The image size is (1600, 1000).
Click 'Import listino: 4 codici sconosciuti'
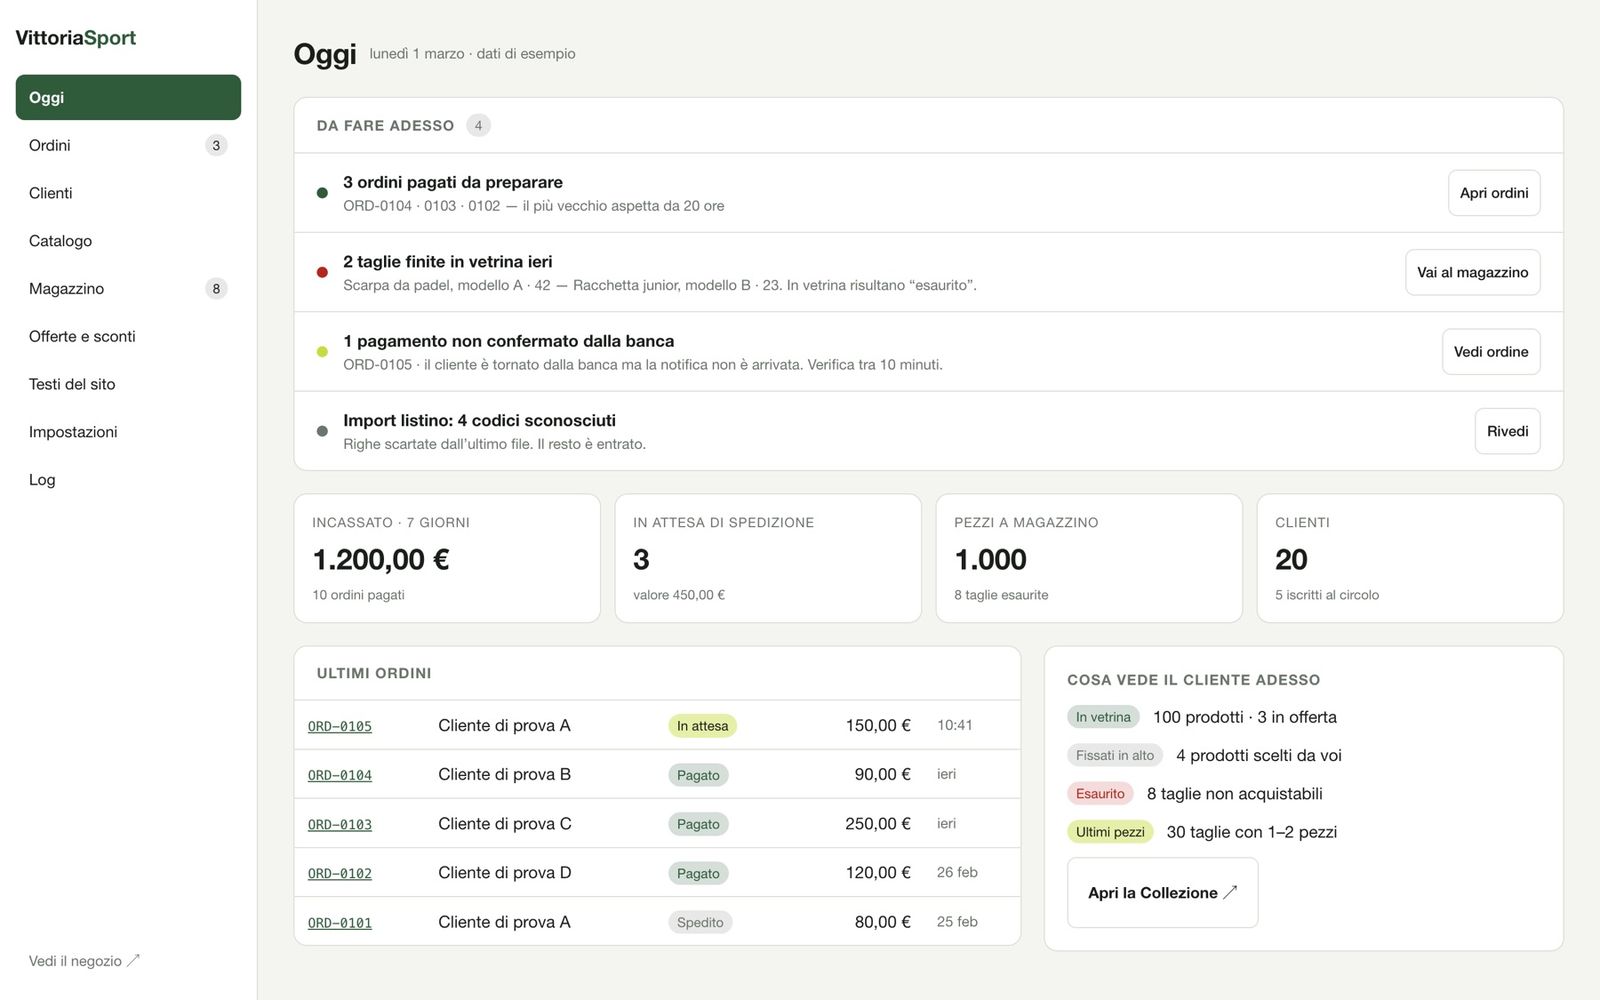480,421
